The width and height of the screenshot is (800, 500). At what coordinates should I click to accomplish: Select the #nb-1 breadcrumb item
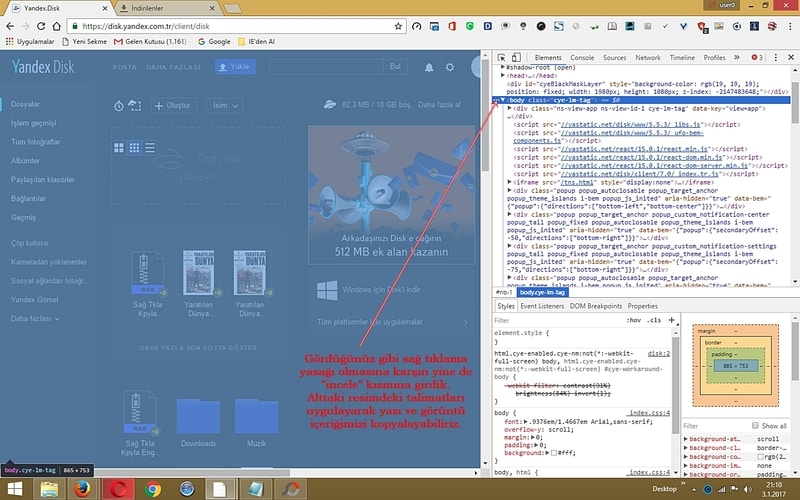coord(504,292)
